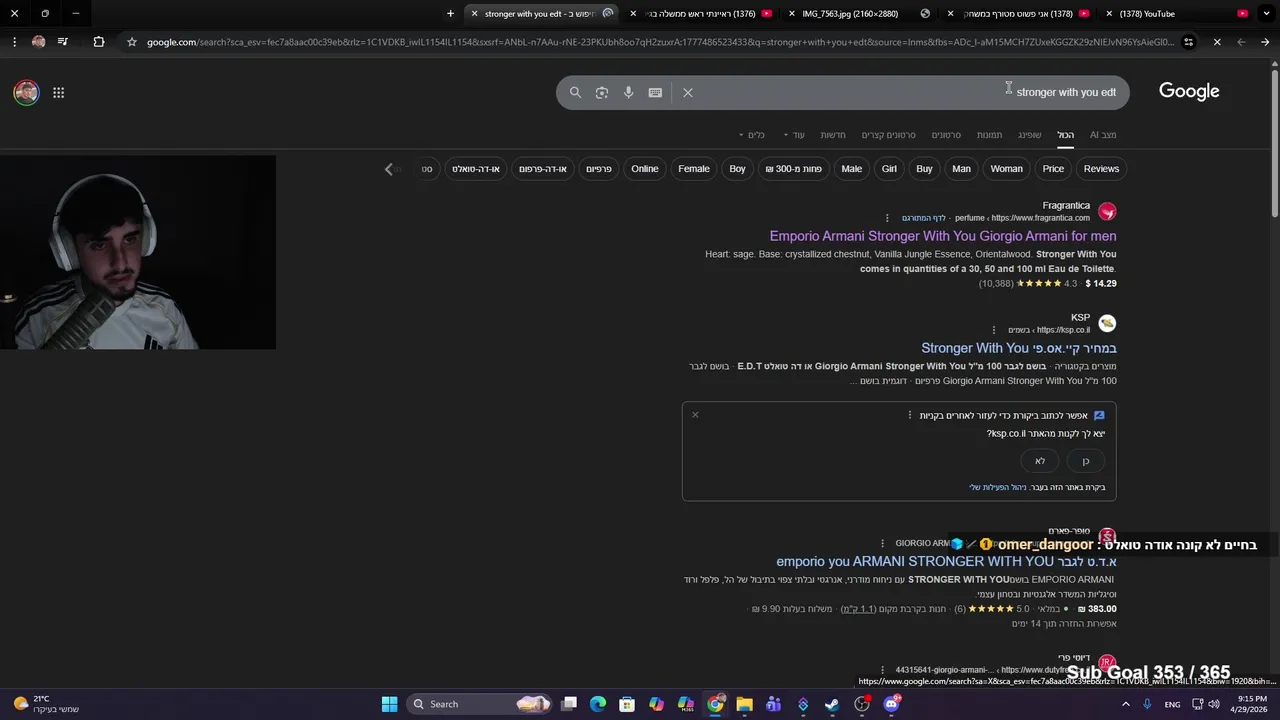Select the Female filter chip
Viewport: 1280px width, 720px height.
[693, 169]
